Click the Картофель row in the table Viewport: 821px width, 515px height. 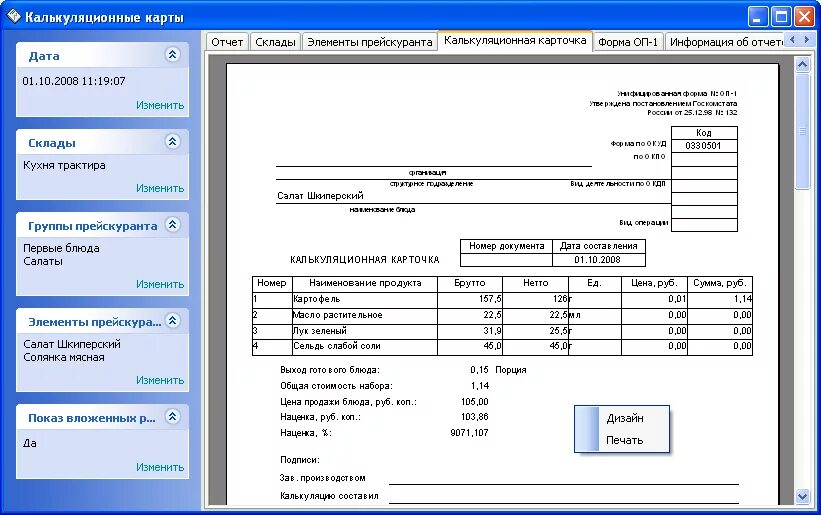pyautogui.click(x=502, y=299)
